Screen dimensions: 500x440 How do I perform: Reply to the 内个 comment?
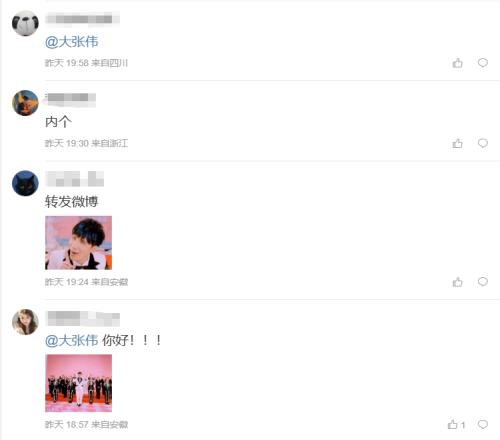[483, 143]
